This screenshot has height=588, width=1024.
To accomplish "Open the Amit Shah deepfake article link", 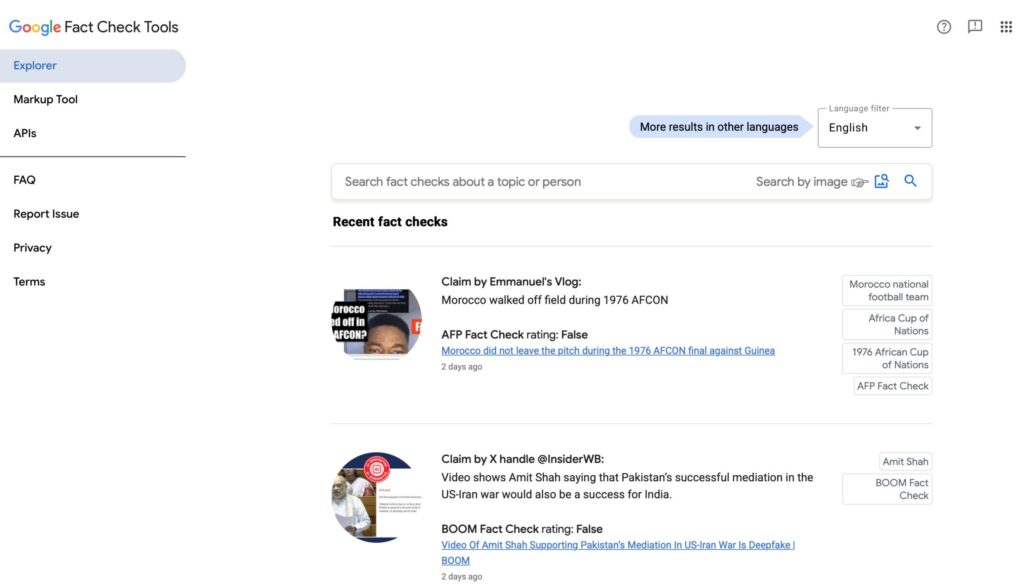I will pos(618,545).
